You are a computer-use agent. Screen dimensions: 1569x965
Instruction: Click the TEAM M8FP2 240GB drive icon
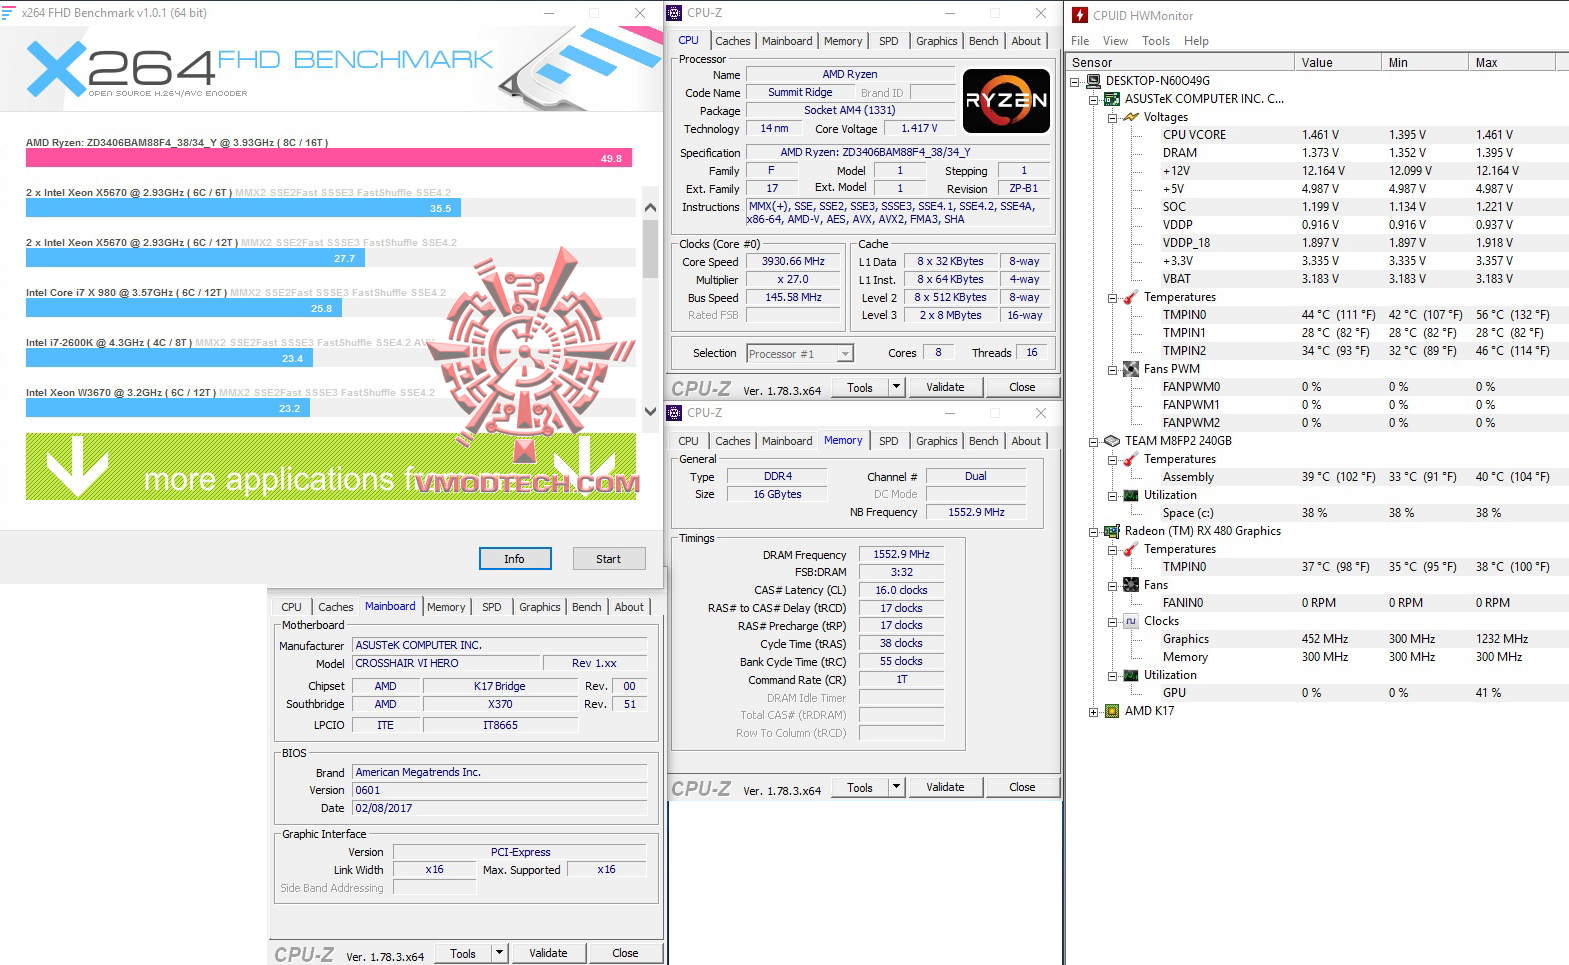[x=1112, y=441]
